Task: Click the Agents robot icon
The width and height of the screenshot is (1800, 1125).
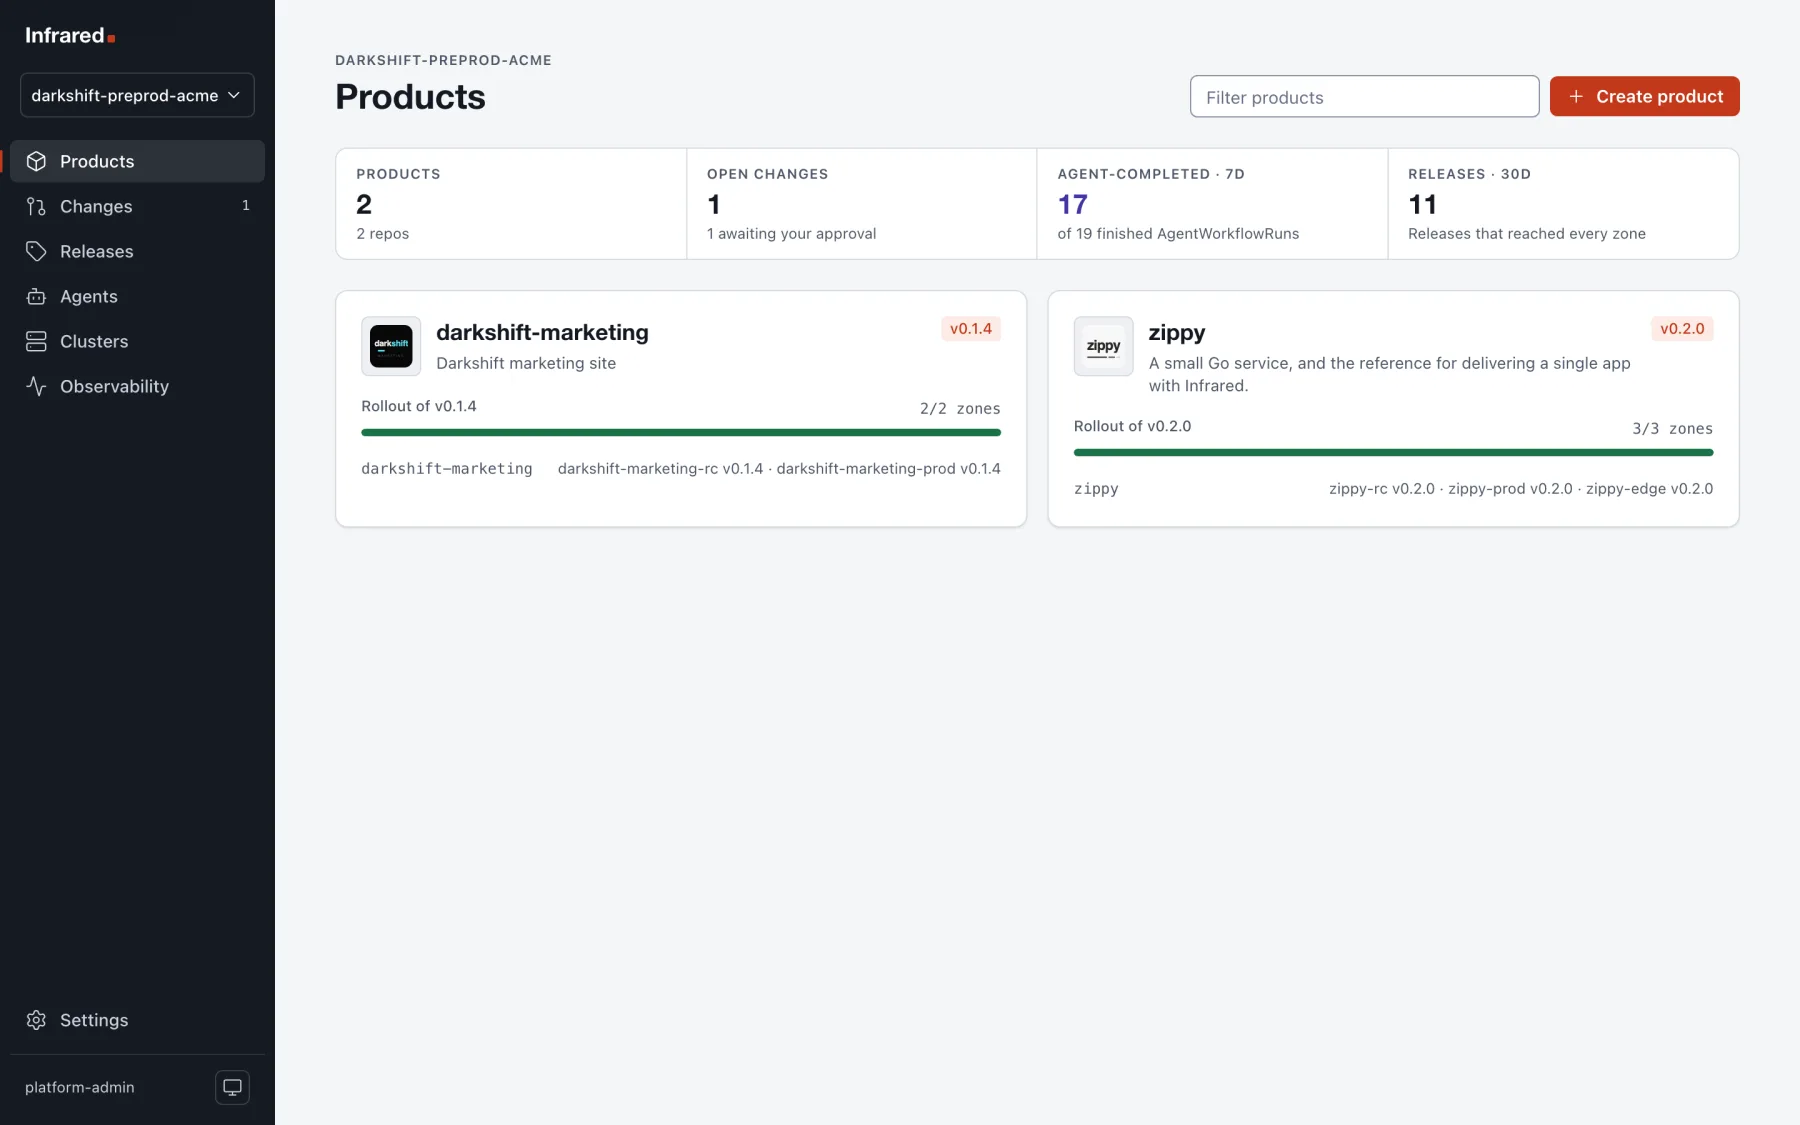Action: tap(36, 296)
